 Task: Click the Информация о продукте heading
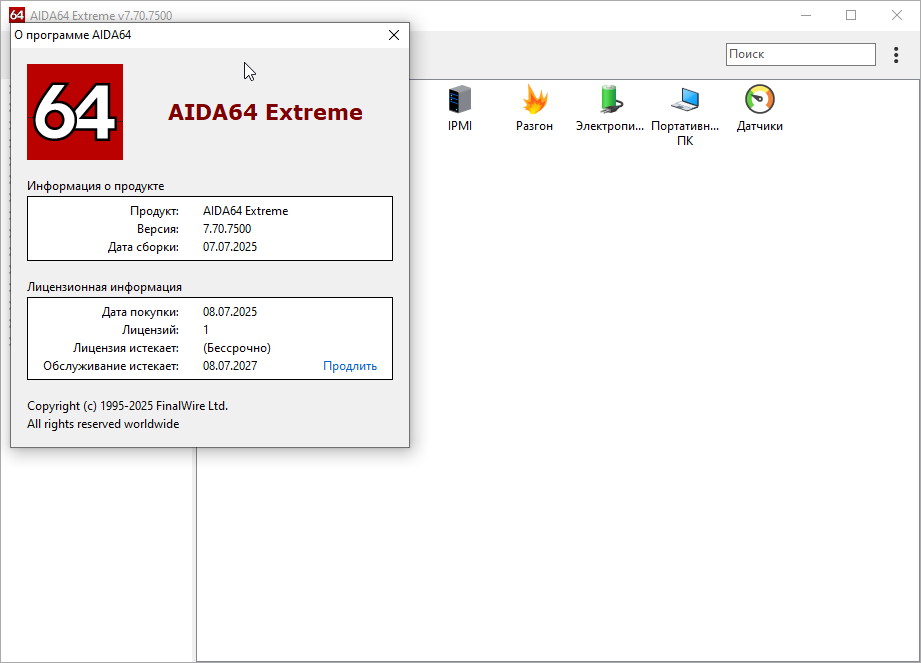click(x=96, y=186)
